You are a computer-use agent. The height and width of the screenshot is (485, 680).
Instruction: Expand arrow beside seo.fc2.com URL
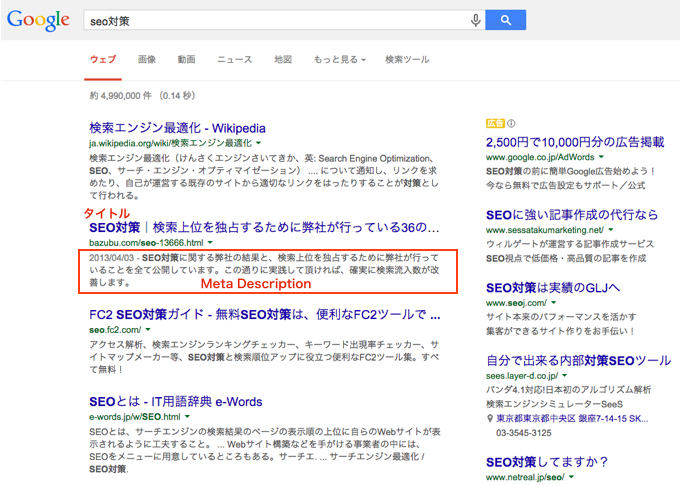point(148,330)
